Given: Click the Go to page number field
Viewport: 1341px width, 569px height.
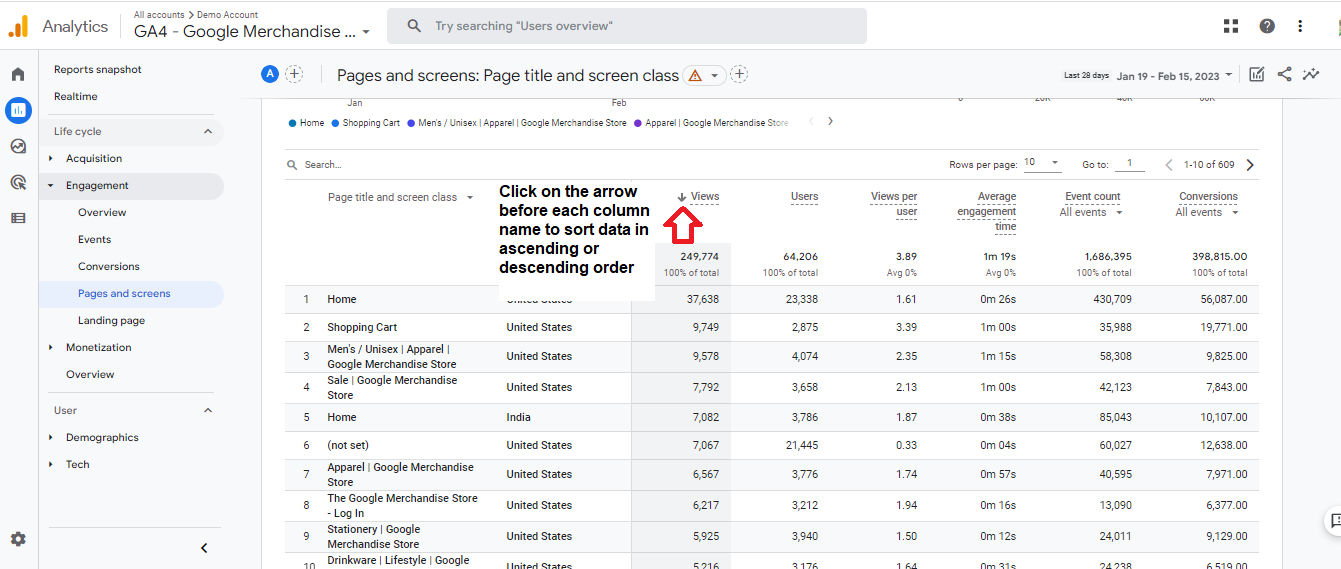Looking at the screenshot, I should [x=1130, y=164].
